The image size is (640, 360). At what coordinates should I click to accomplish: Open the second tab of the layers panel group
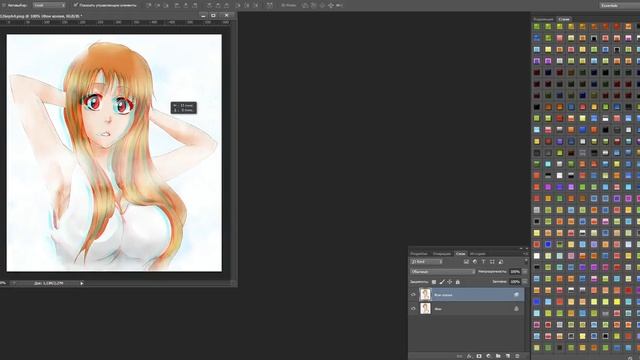tap(442, 254)
